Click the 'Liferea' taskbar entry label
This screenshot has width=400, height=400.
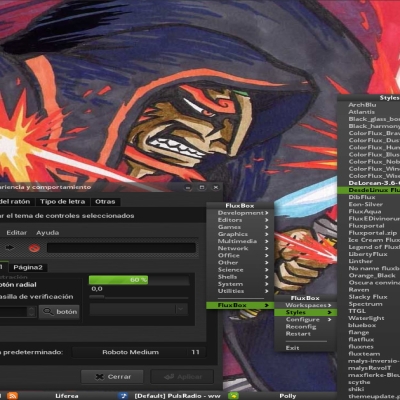tap(67, 396)
